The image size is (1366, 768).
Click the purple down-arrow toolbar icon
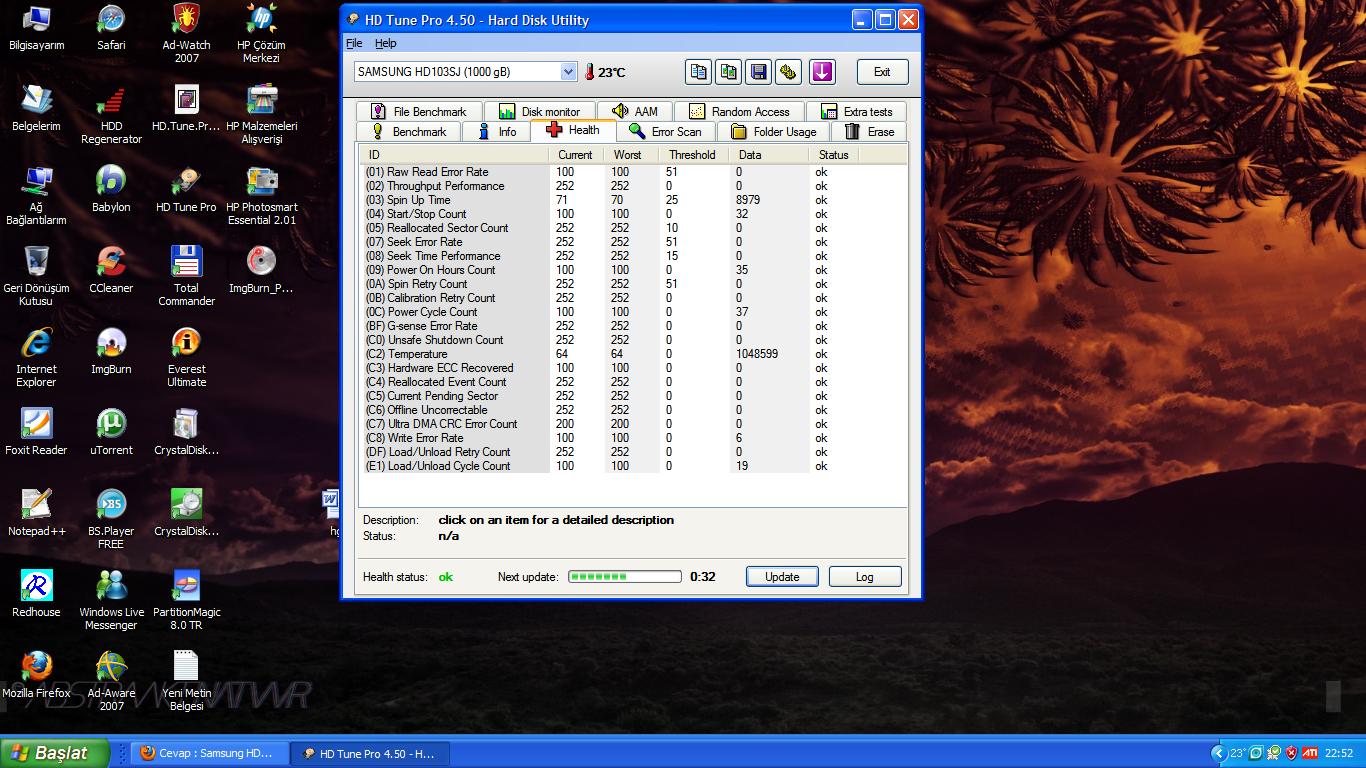pyautogui.click(x=821, y=72)
